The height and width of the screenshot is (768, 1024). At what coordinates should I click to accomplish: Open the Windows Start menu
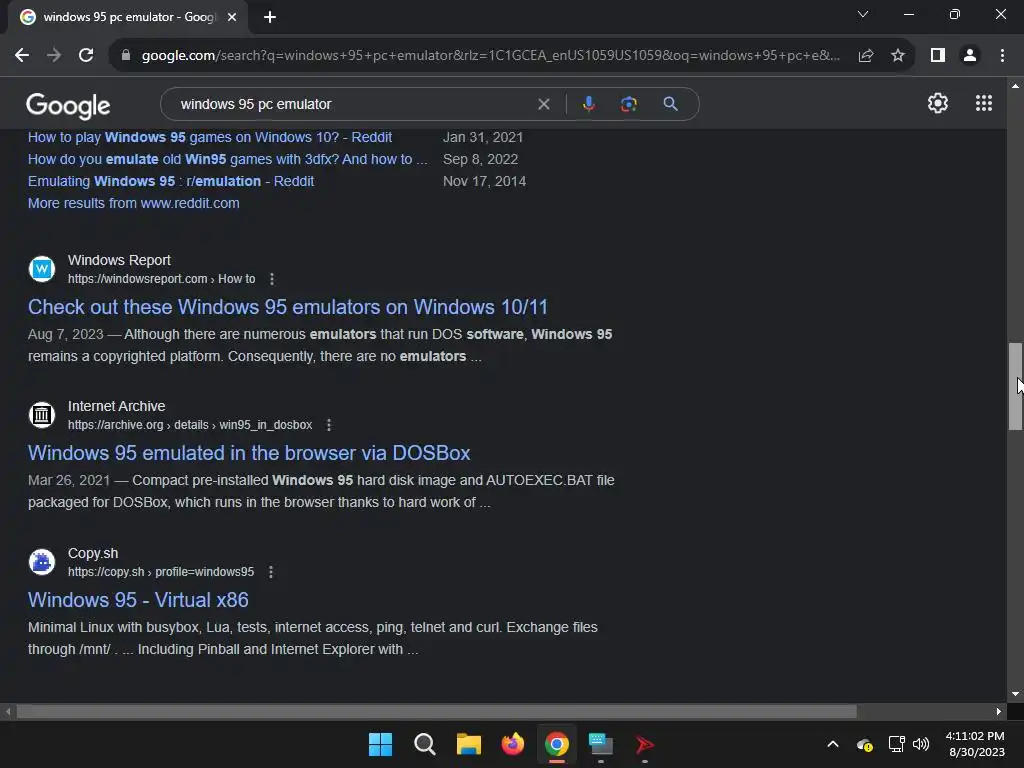[x=380, y=744]
